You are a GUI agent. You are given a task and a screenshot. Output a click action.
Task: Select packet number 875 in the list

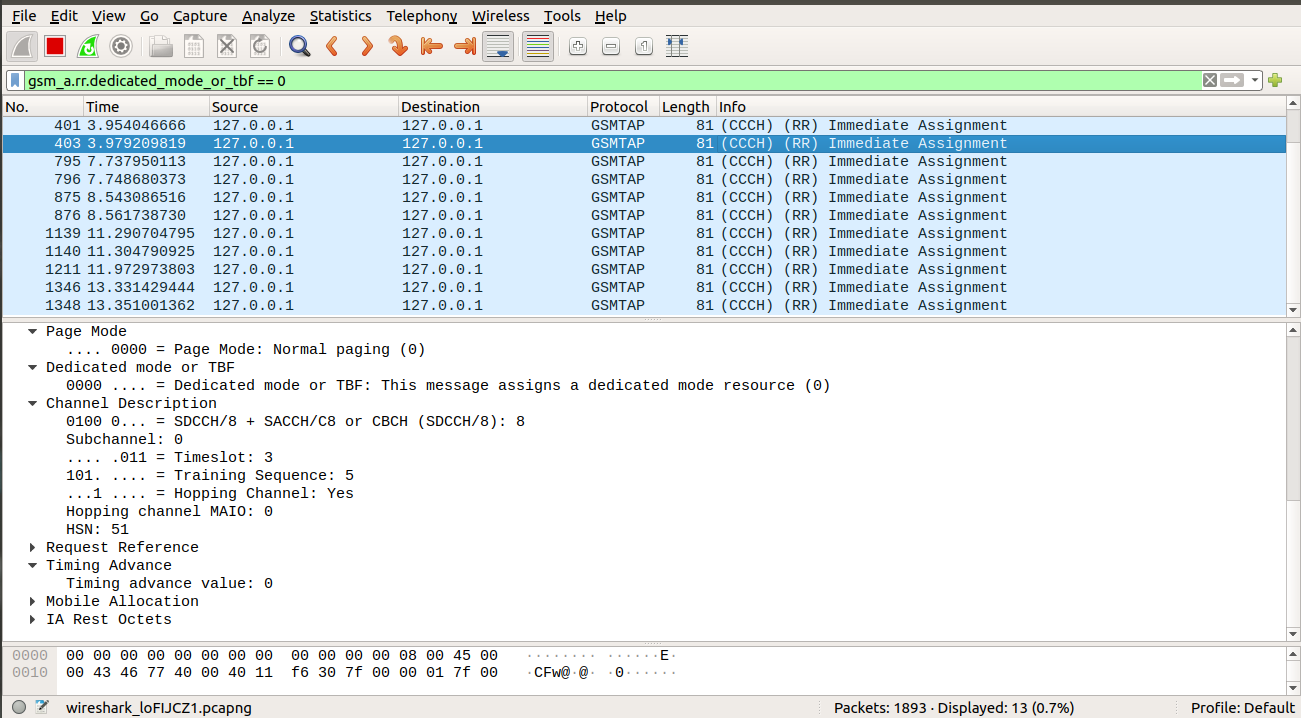500,198
